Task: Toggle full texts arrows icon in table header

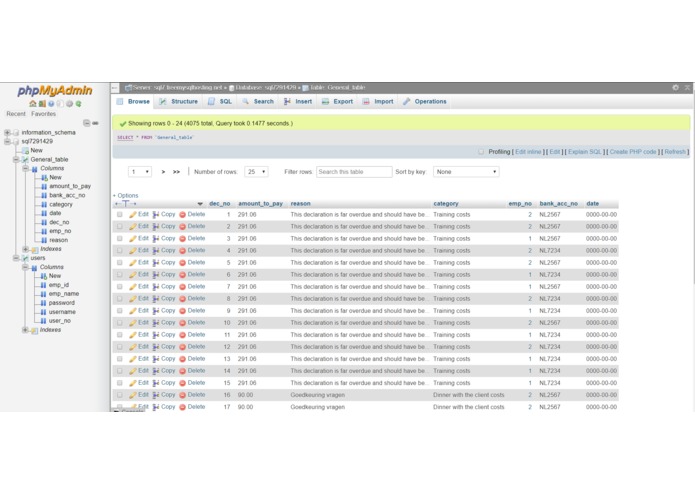Action: (x=125, y=204)
